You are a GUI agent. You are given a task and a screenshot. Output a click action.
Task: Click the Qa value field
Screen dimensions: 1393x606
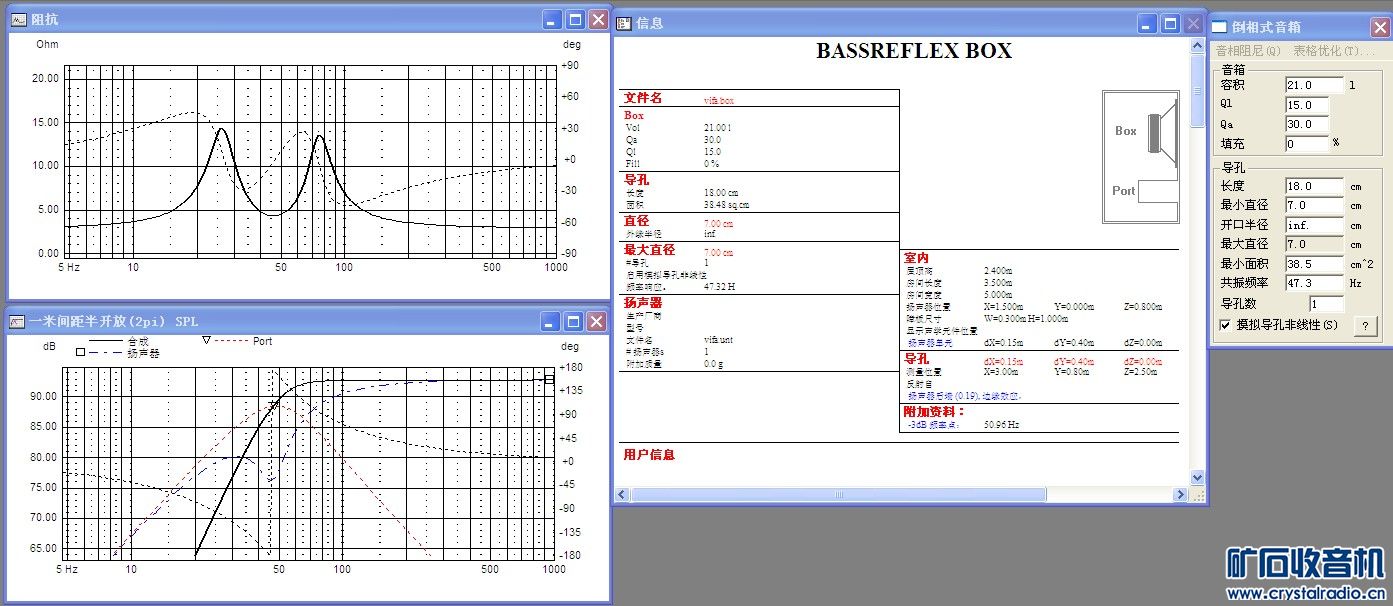1306,125
